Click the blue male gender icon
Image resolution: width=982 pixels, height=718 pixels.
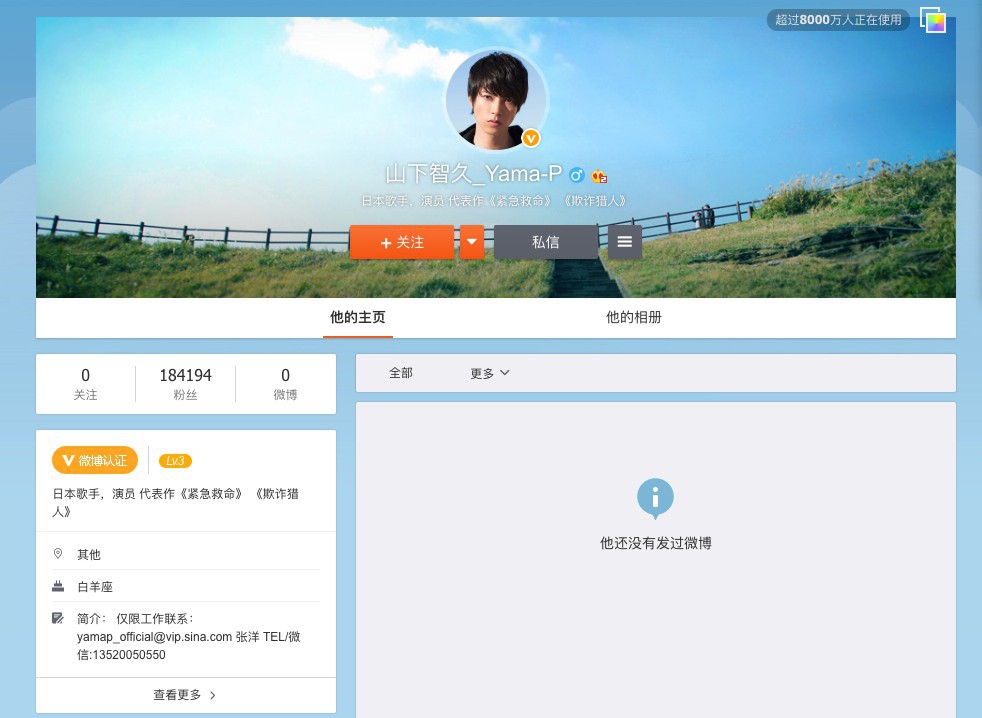[576, 176]
